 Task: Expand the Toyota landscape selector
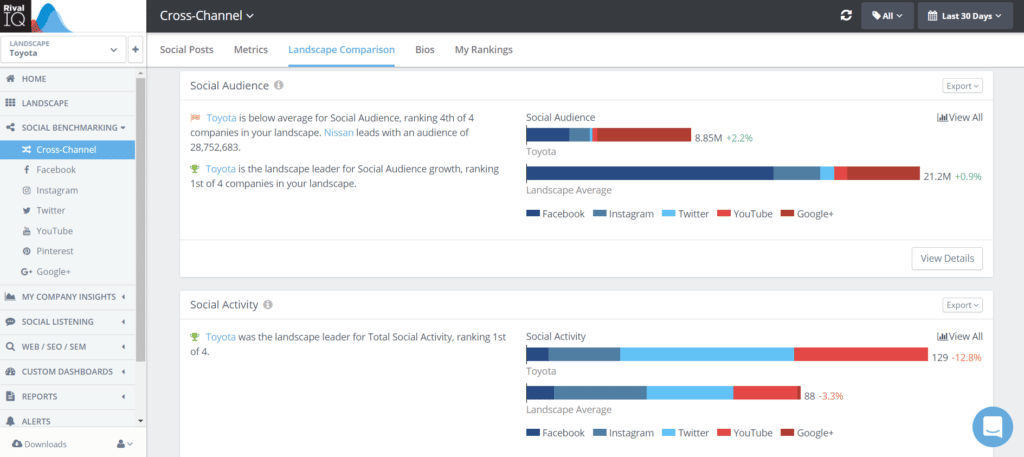(64, 50)
